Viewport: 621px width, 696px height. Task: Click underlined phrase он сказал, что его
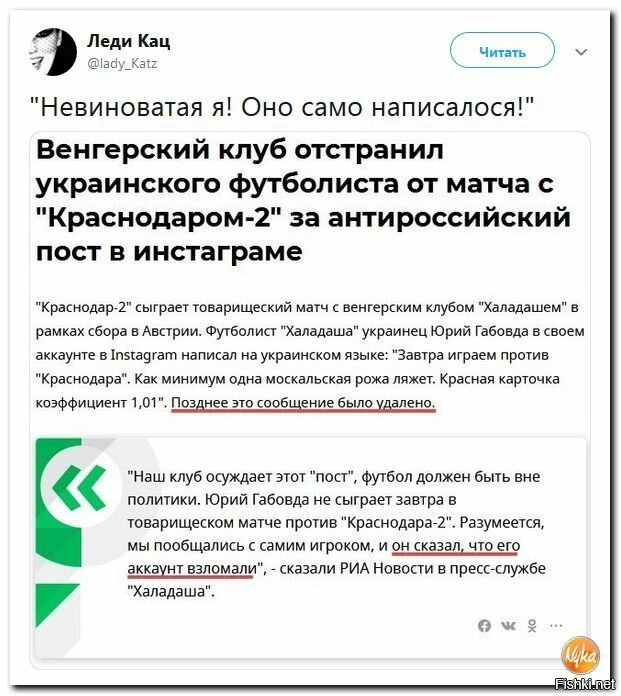point(455,546)
